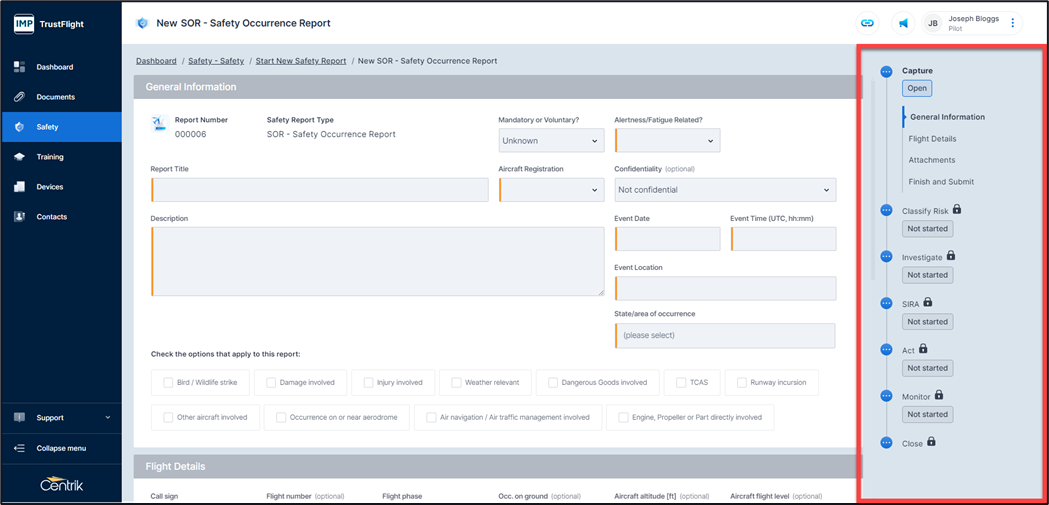
Task: Open the announcements megaphone icon
Action: pyautogui.click(x=902, y=23)
